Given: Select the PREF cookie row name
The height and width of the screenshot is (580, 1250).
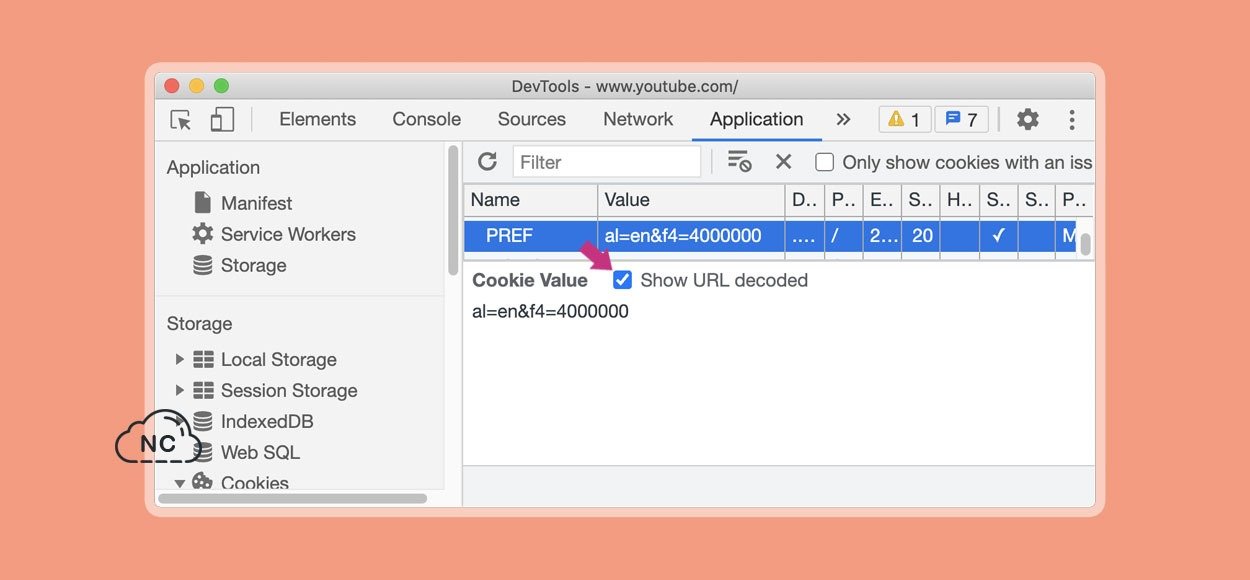Looking at the screenshot, I should point(509,236).
